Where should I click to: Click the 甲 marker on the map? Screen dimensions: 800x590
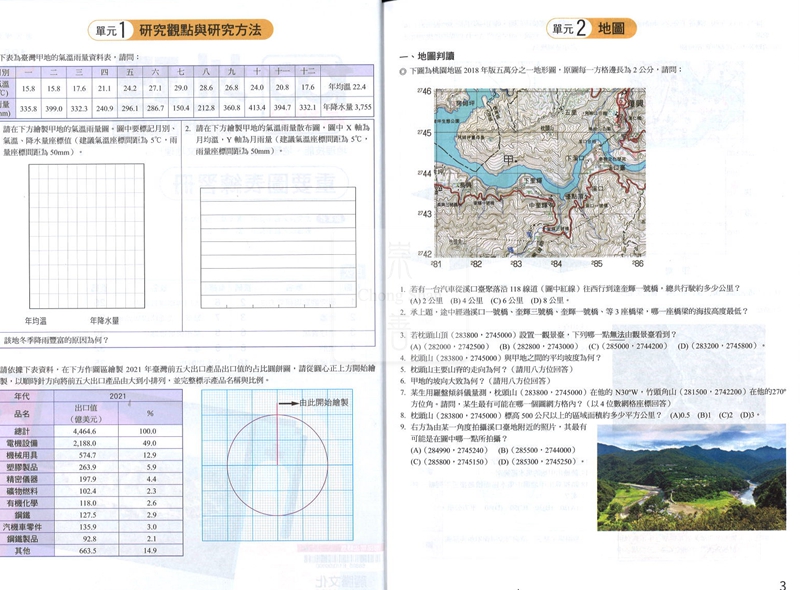(x=509, y=160)
